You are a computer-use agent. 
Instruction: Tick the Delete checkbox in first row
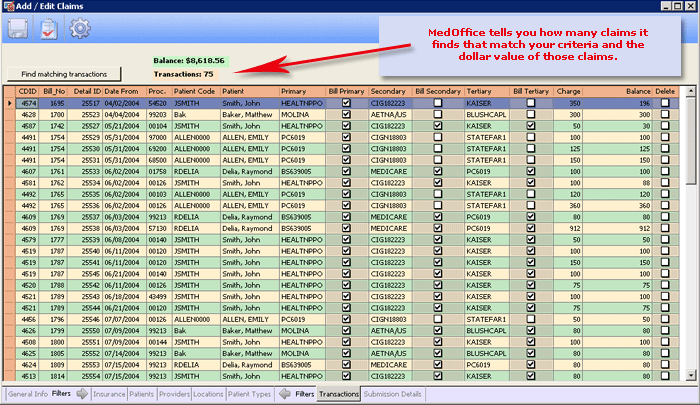(x=665, y=103)
